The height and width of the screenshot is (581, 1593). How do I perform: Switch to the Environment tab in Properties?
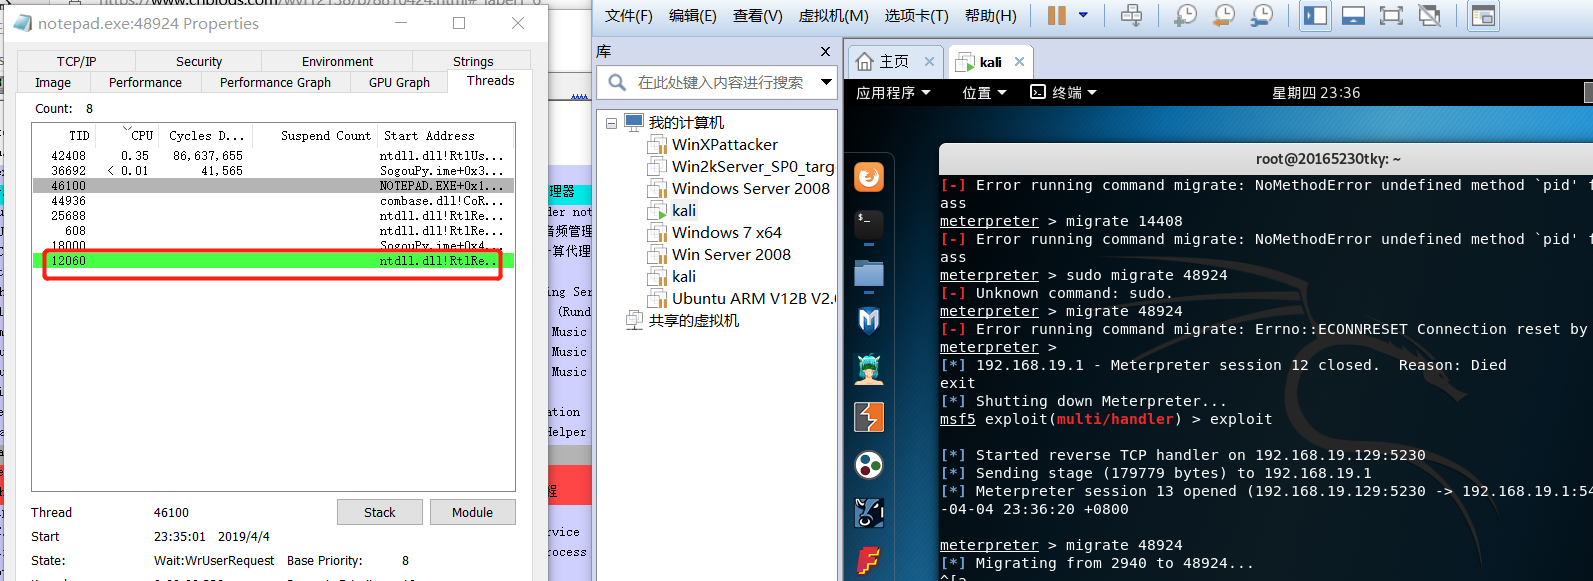338,61
